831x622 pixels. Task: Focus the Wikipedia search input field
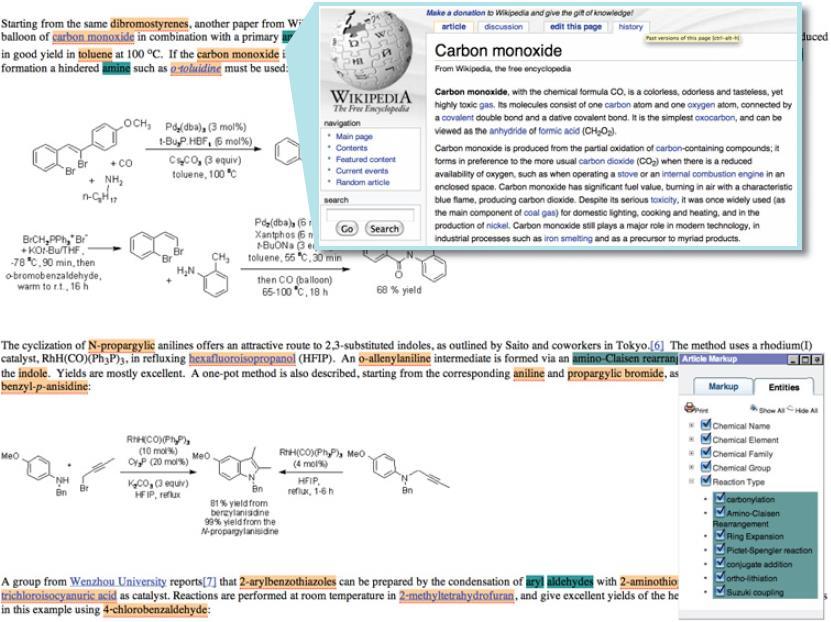tap(370, 214)
